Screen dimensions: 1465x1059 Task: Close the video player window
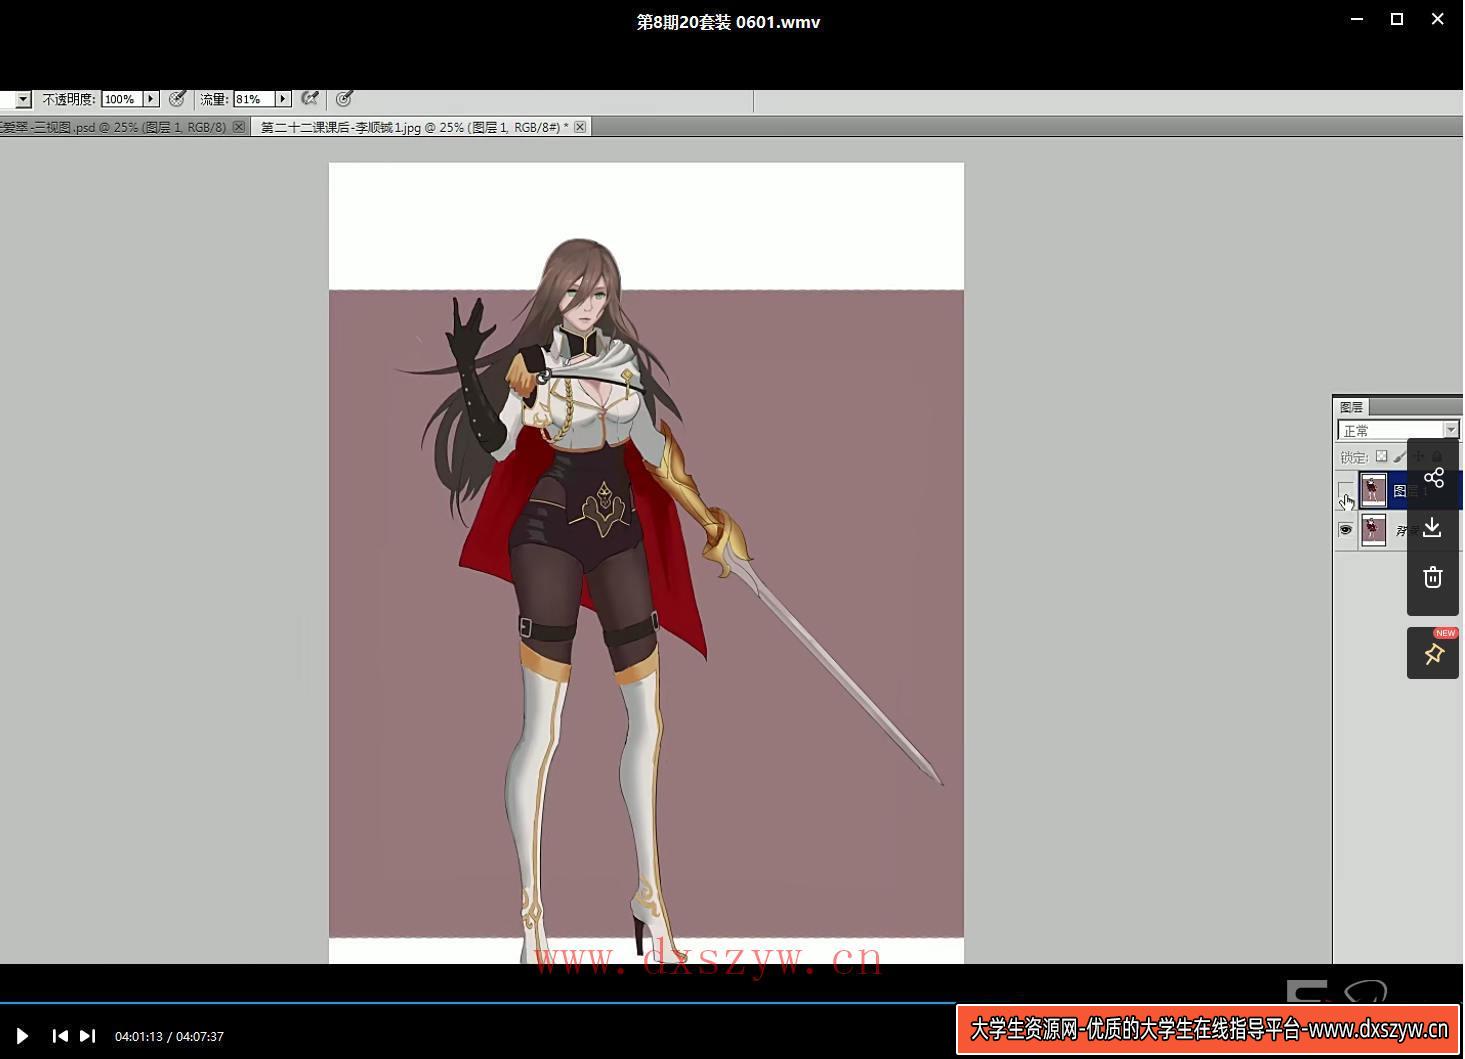click(1438, 19)
